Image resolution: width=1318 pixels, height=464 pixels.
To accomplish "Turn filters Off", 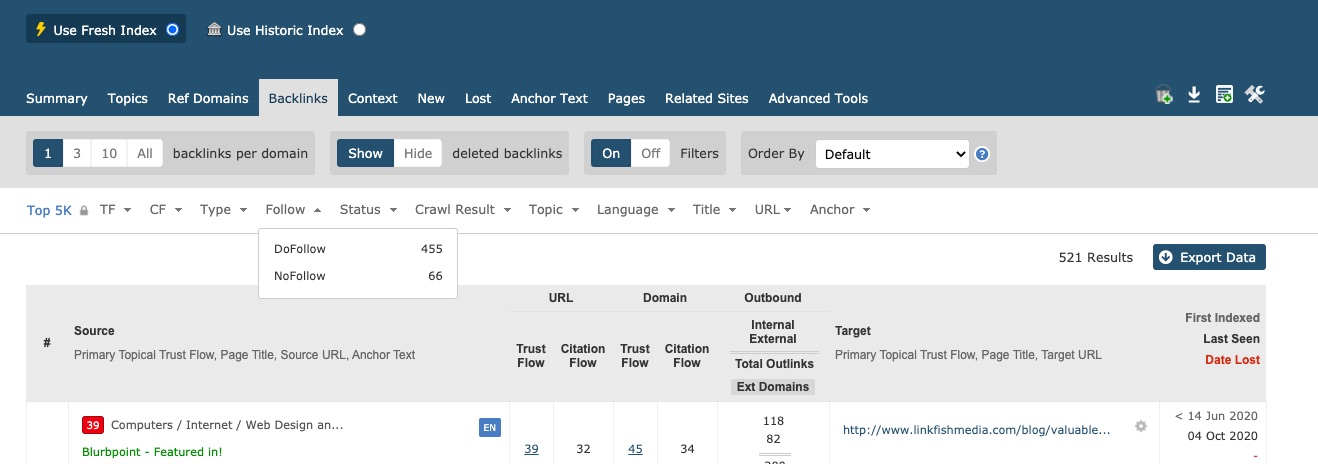I will click(650, 153).
